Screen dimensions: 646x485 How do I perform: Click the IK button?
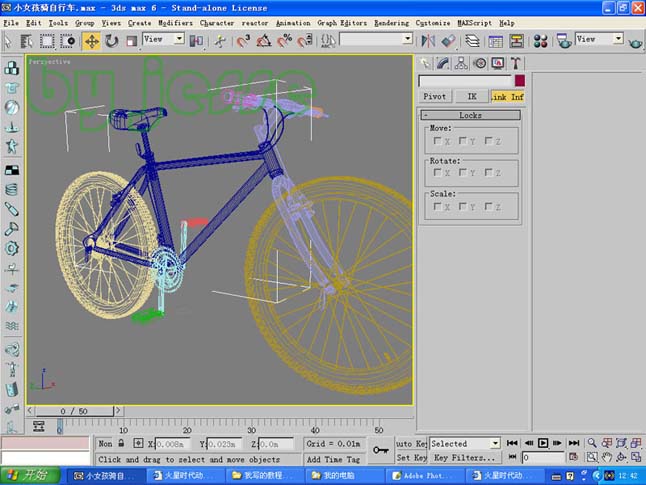pyautogui.click(x=472, y=96)
